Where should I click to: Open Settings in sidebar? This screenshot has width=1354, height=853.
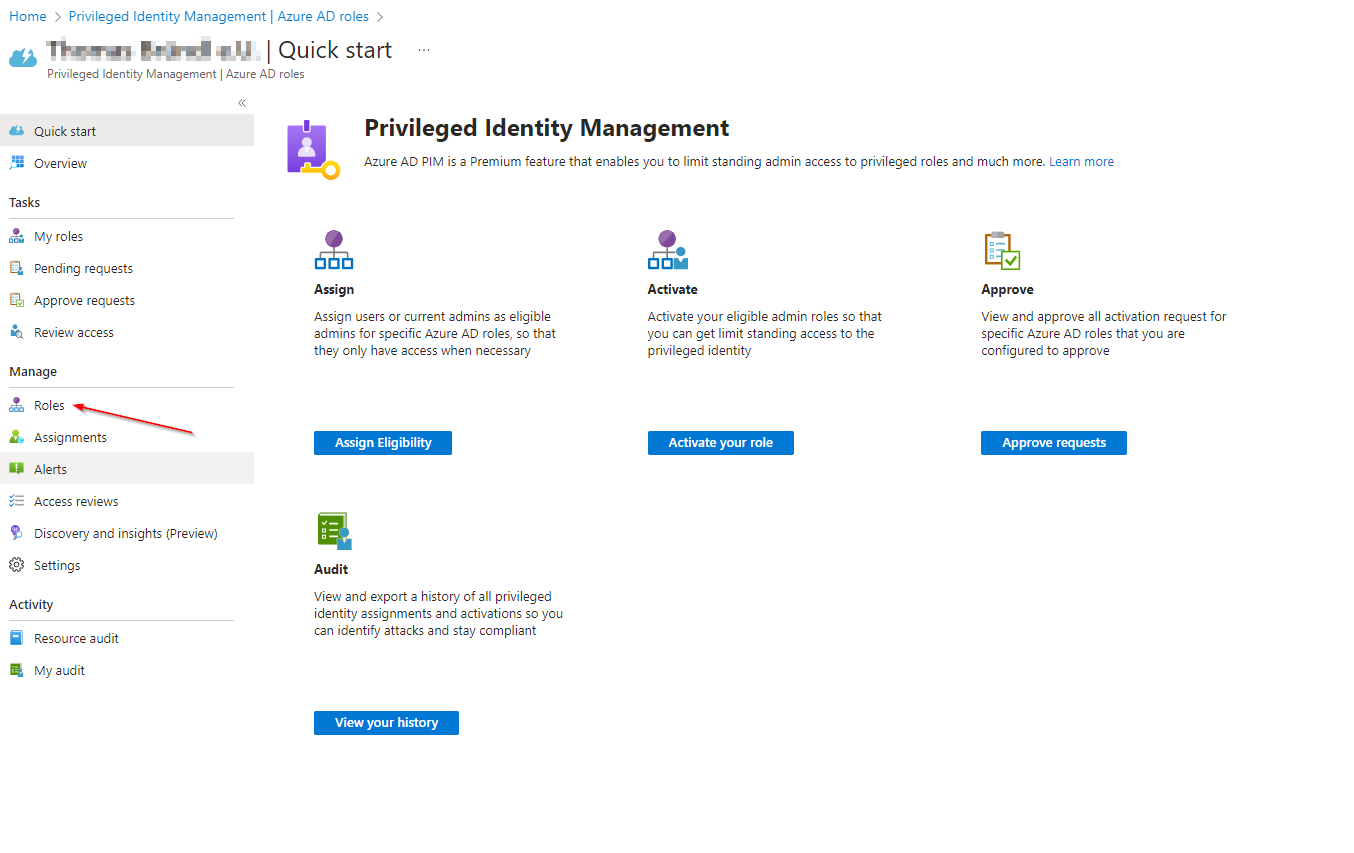pos(127,565)
